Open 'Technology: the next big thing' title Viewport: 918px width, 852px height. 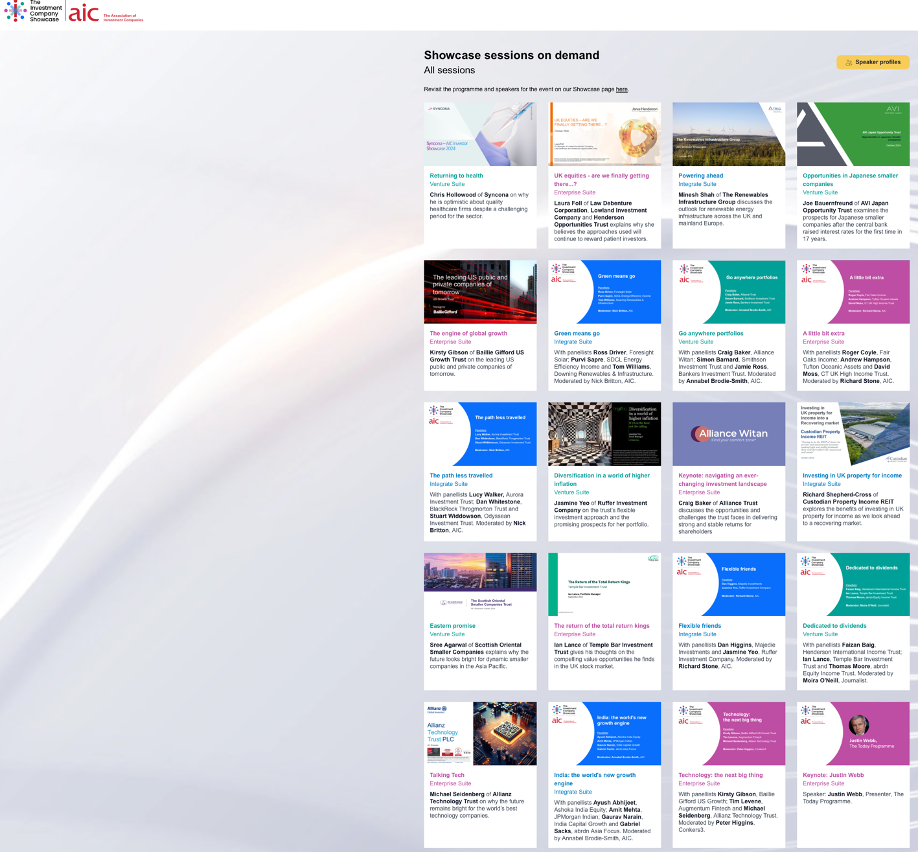pyautogui.click(x=720, y=775)
